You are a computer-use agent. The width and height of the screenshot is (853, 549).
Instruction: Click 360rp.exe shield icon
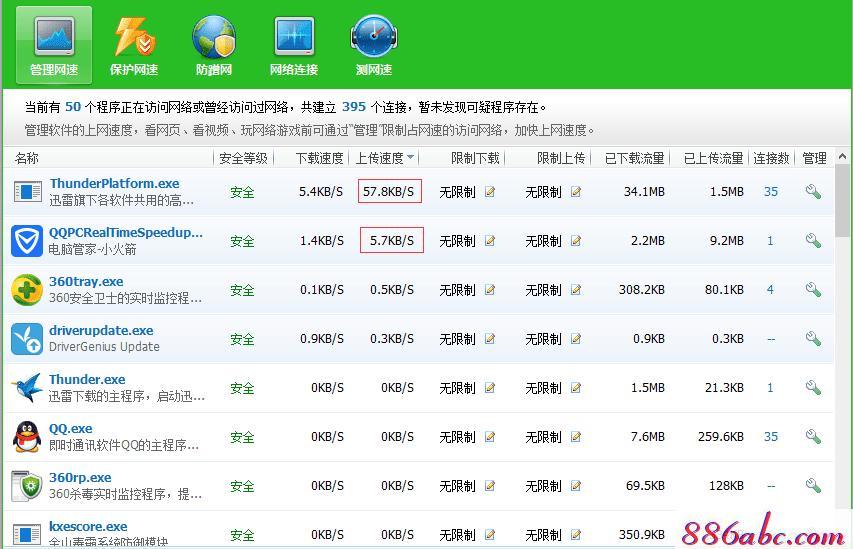point(27,485)
